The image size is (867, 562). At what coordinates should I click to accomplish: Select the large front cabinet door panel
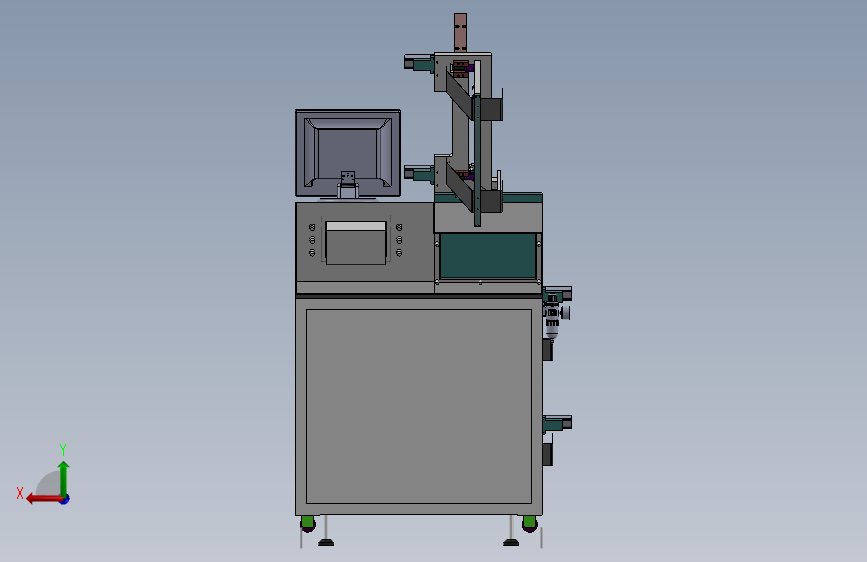419,406
